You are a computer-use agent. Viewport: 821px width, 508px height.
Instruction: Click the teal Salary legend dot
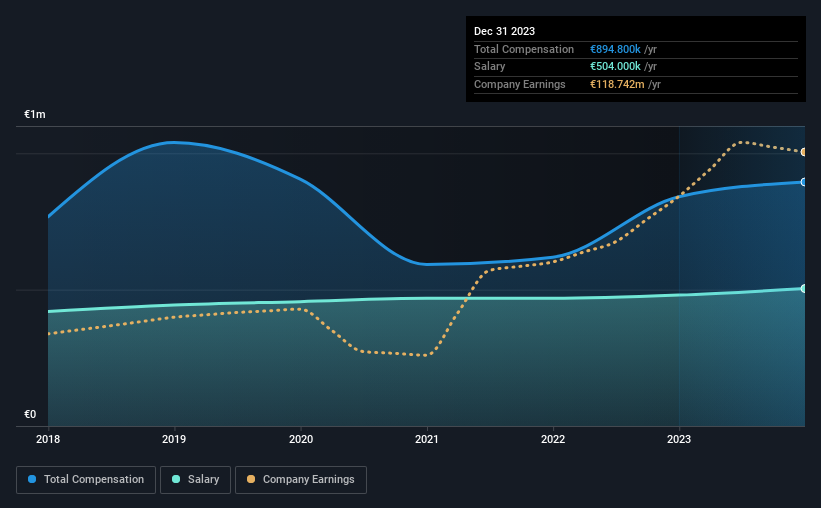point(176,479)
